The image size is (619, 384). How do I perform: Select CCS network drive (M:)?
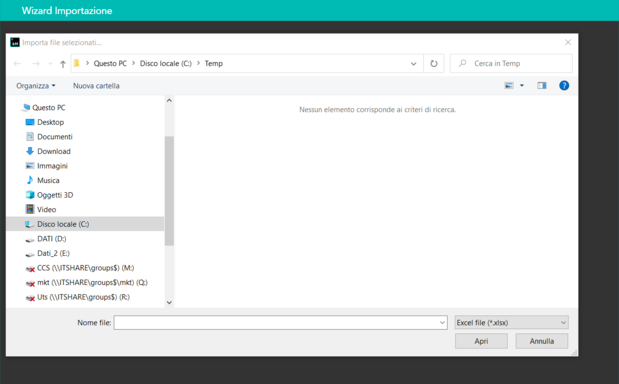tap(86, 268)
